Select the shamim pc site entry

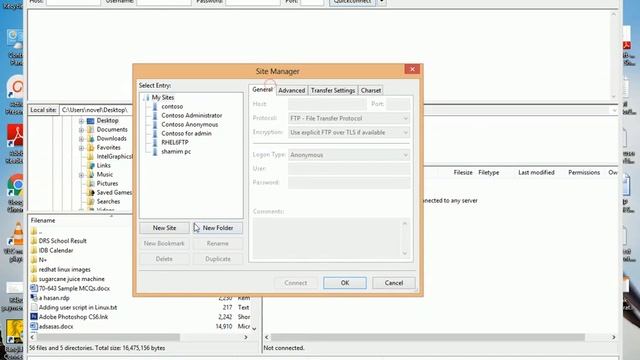(176, 151)
